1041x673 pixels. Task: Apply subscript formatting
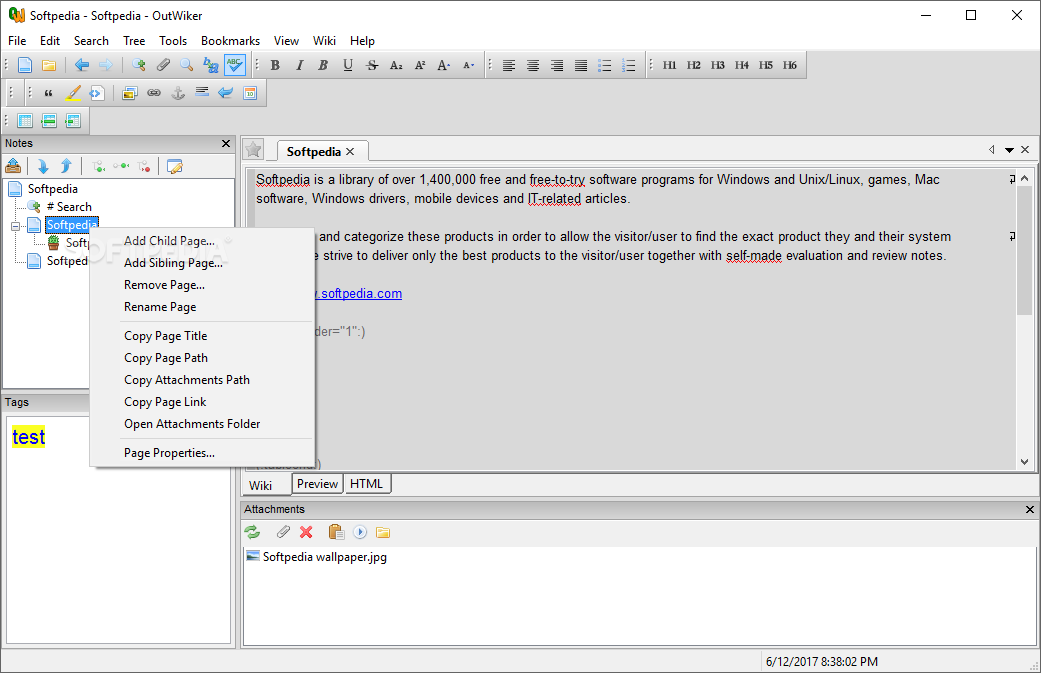(x=396, y=65)
